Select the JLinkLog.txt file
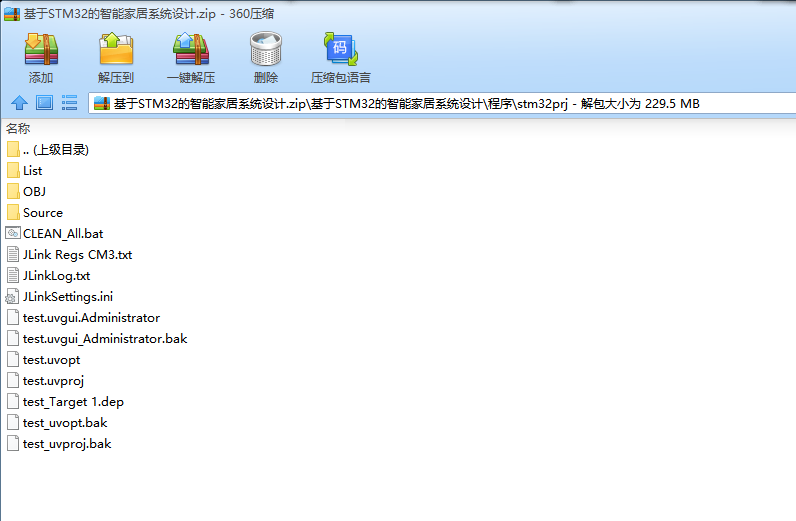 49,276
